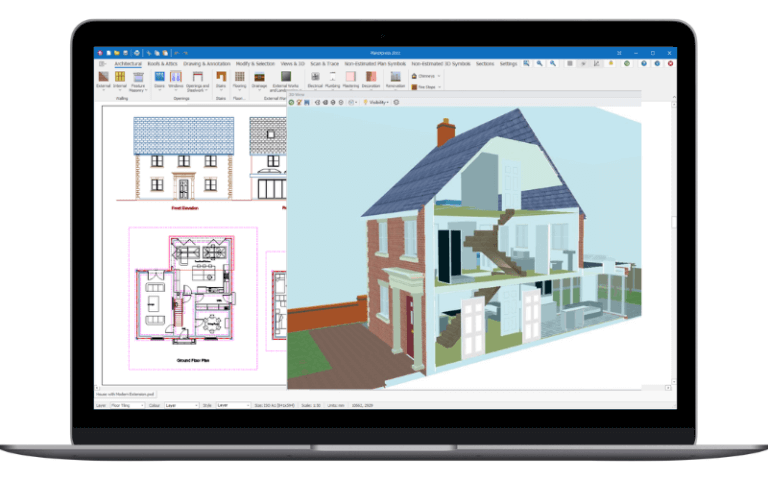This screenshot has height=480, width=768.
Task: Toggle Visibility options in 3D view toolbar
Action: (376, 102)
